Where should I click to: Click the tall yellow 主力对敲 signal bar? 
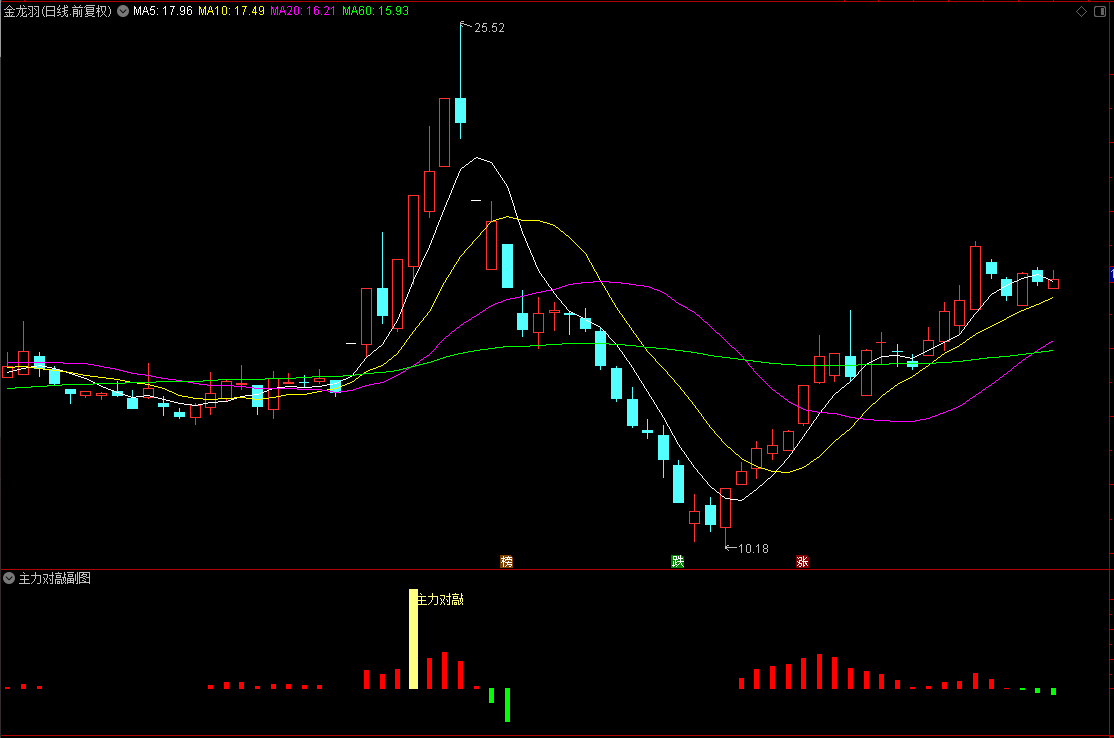tap(413, 639)
